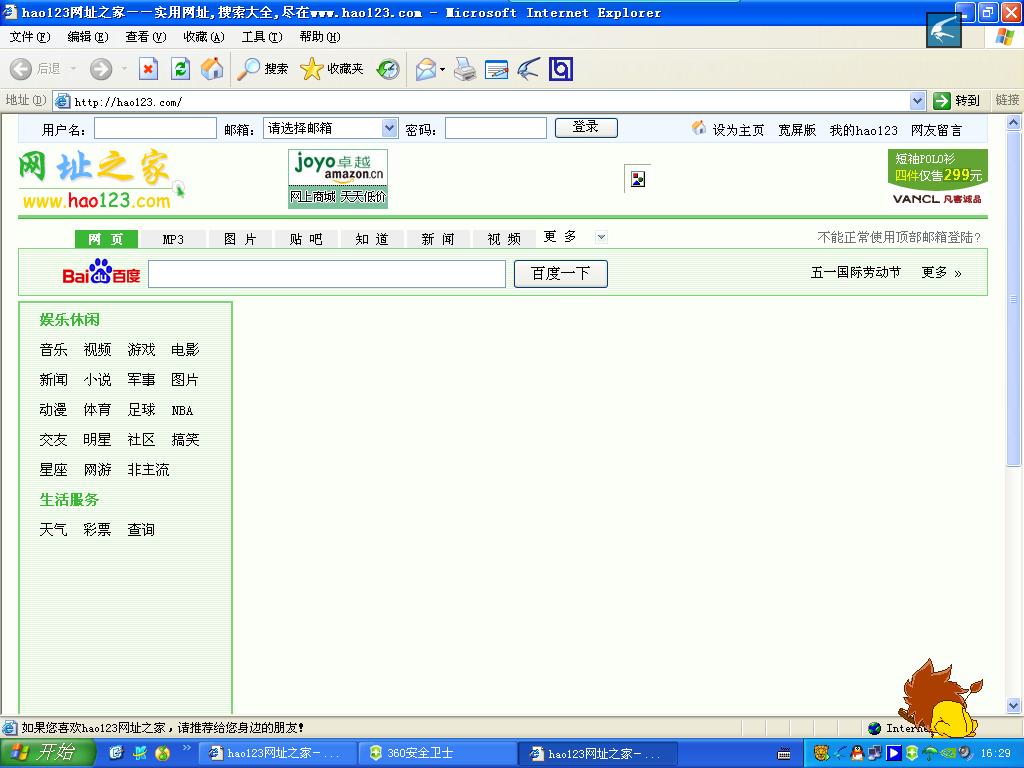Open the 网友留言 link
This screenshot has height=768, width=1024.
pos(936,130)
